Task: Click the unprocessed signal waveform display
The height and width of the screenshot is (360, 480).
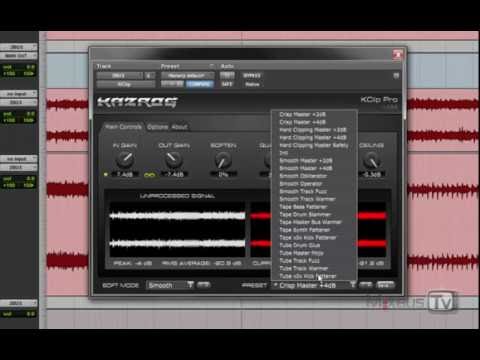Action: click(x=177, y=229)
